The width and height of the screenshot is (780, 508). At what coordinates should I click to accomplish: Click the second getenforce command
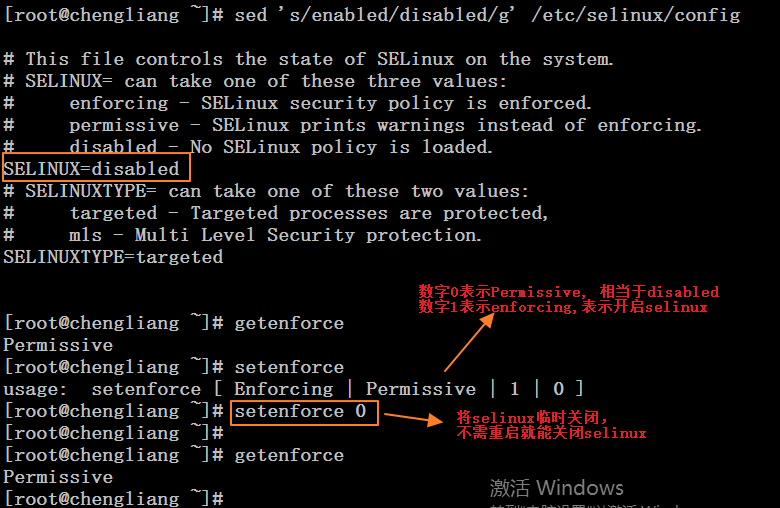289,455
